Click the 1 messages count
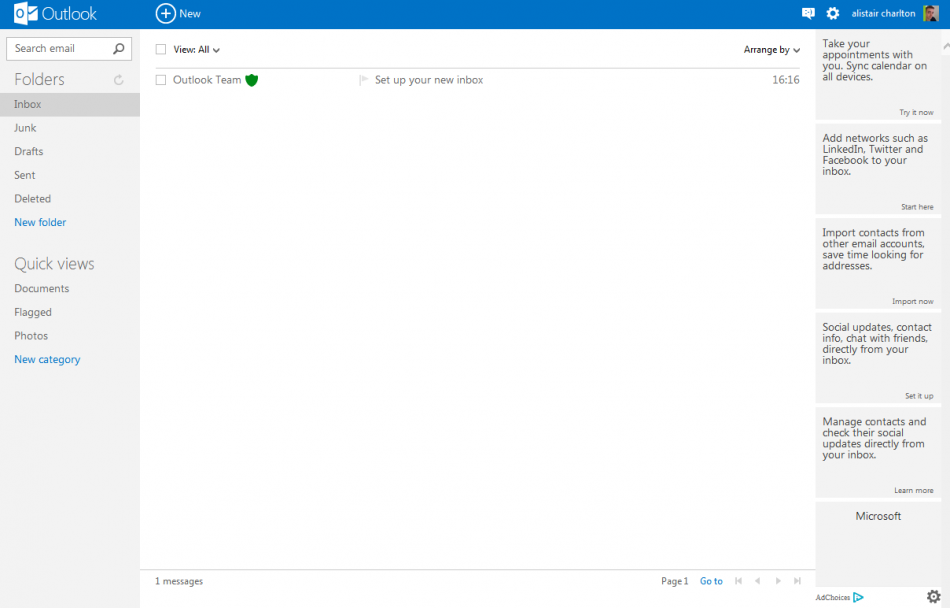This screenshot has height=608, width=950. coord(179,581)
